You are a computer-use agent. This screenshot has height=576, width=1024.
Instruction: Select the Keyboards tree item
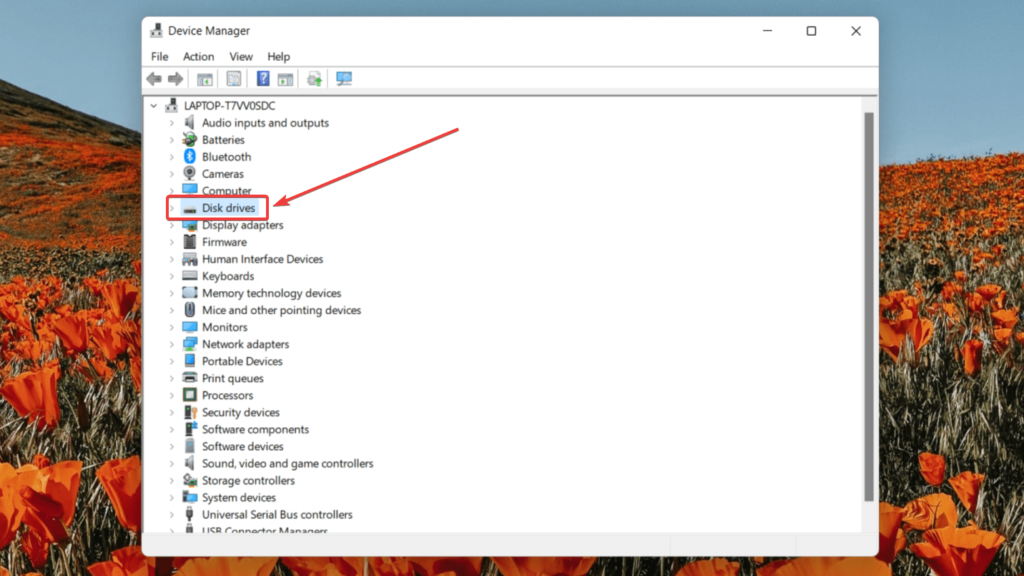227,276
